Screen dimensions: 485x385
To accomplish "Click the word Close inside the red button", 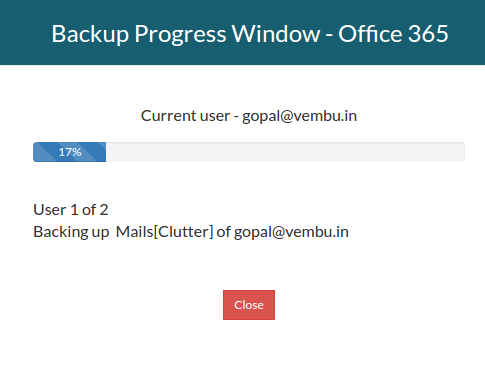I will click(x=249, y=305).
